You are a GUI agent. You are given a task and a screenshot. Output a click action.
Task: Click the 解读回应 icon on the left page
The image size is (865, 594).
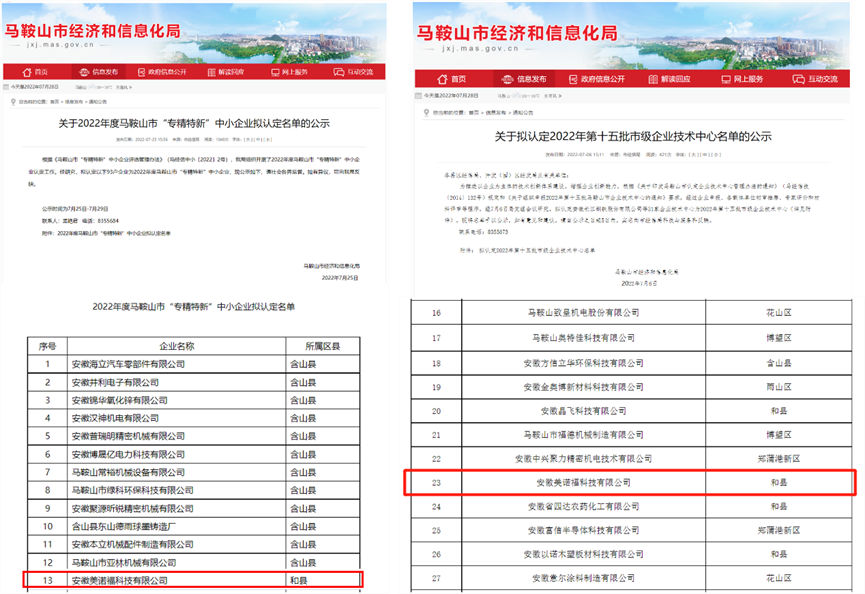(211, 72)
